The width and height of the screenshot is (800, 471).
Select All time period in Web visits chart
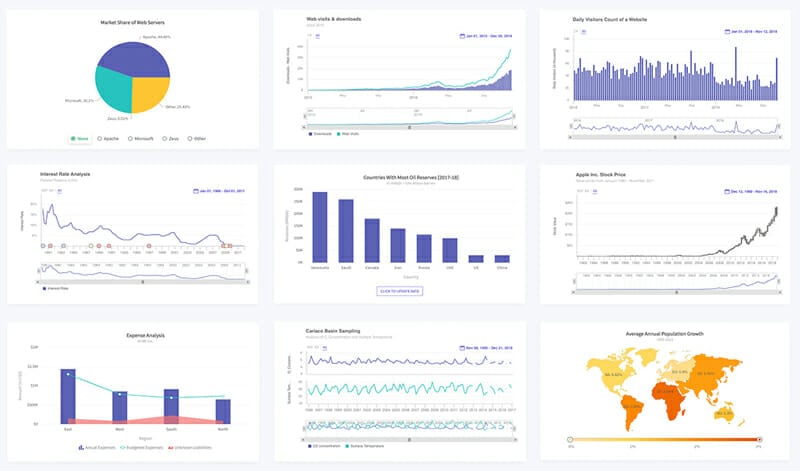point(317,36)
